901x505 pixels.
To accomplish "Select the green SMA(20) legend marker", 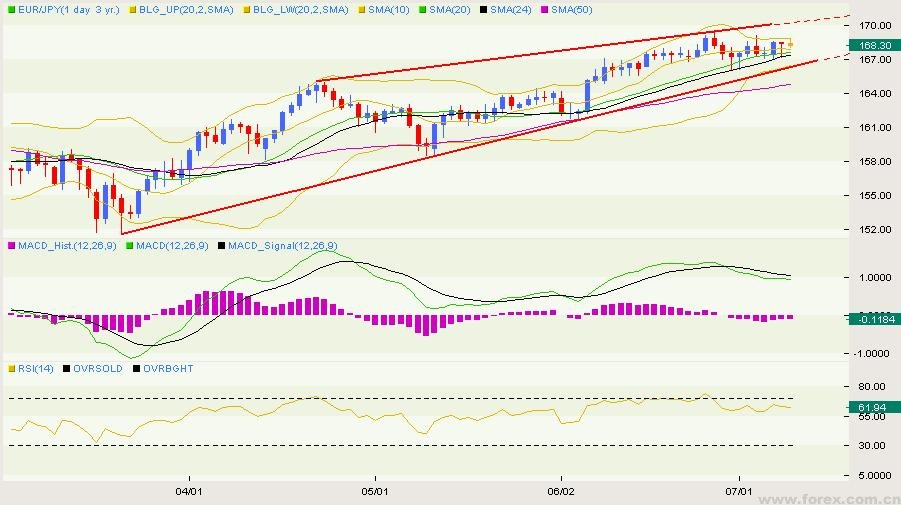I will [423, 7].
